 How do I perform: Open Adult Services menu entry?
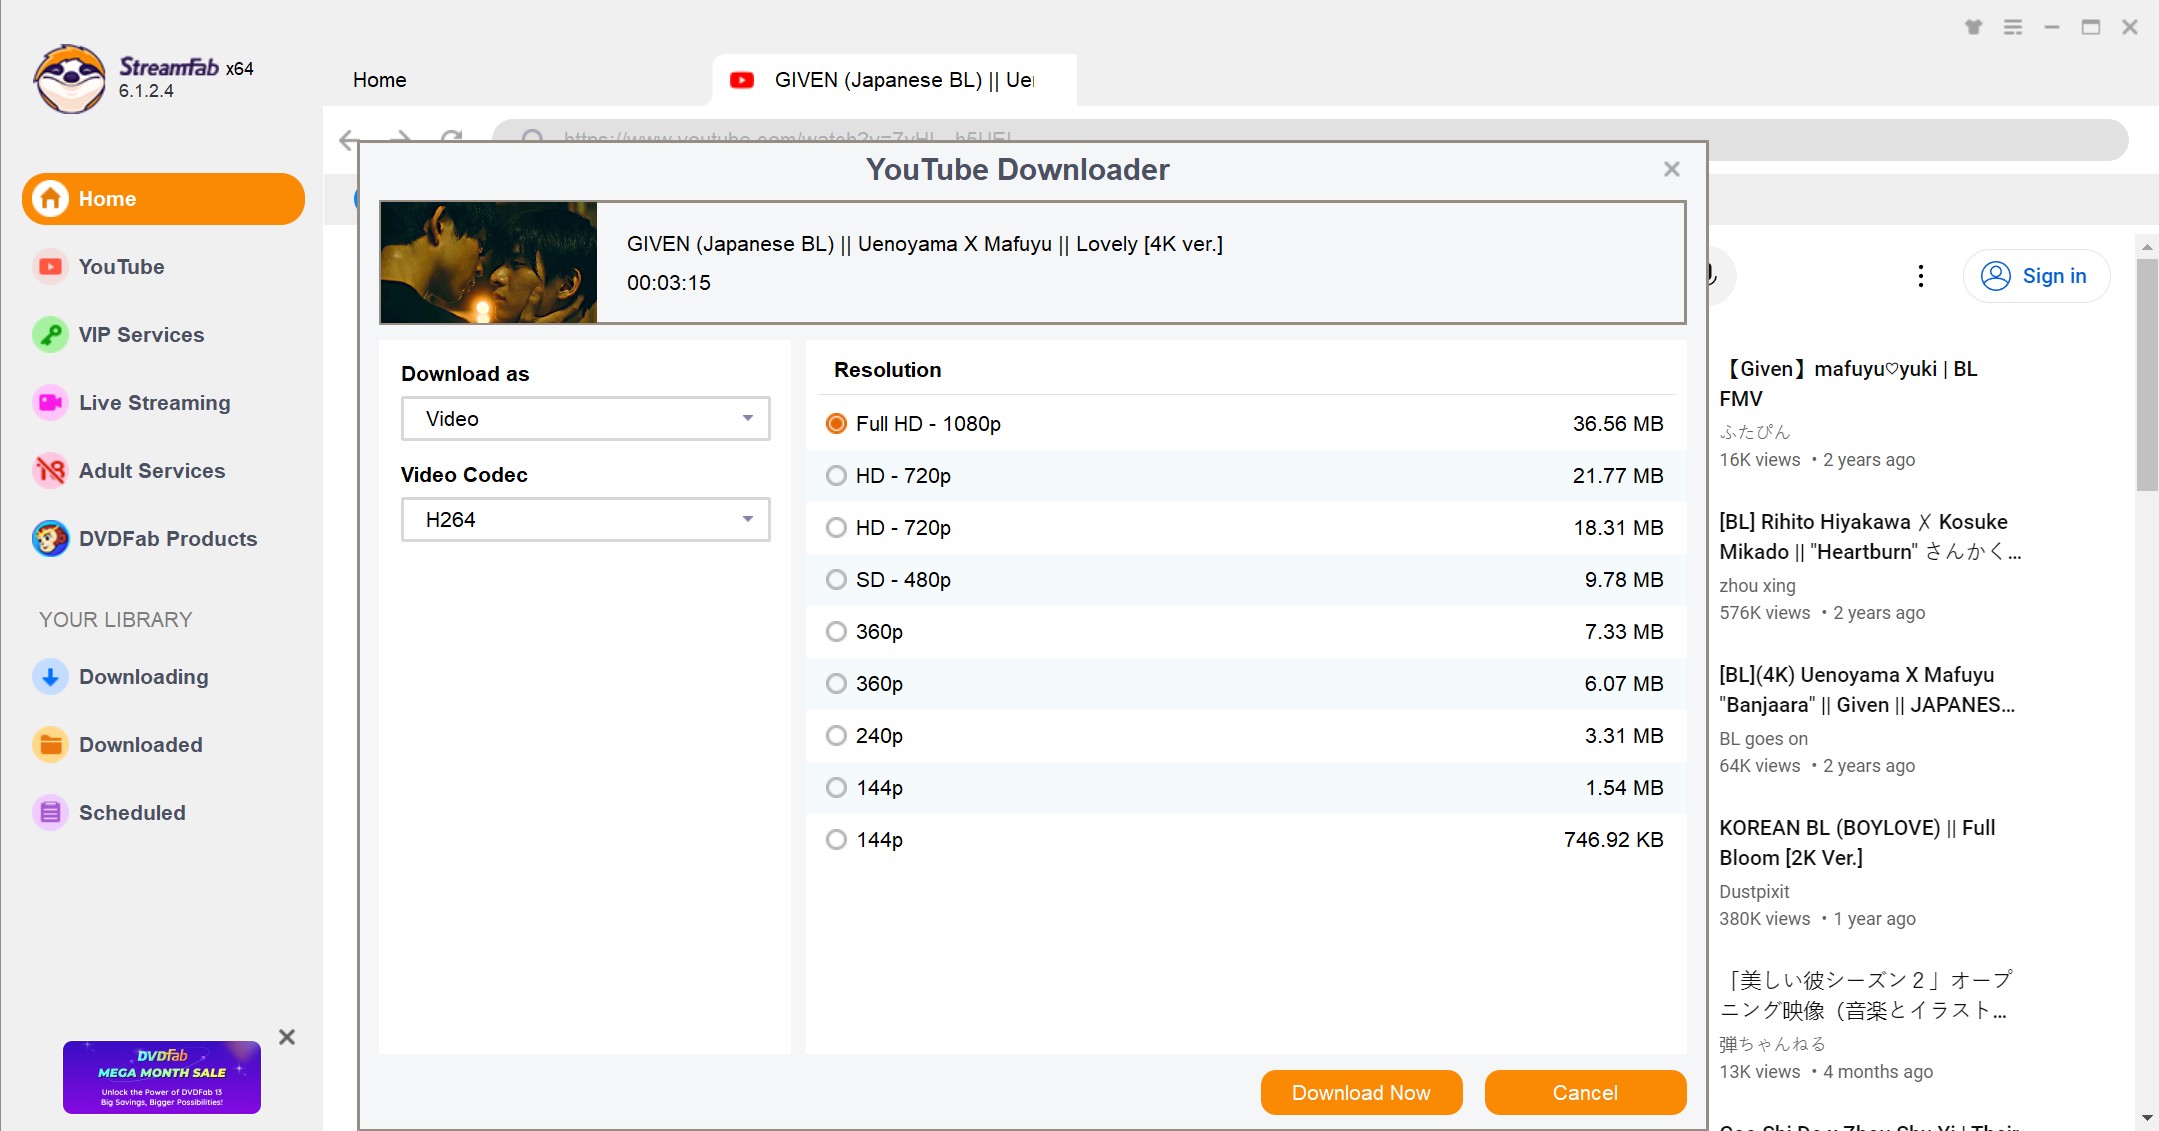(x=152, y=471)
